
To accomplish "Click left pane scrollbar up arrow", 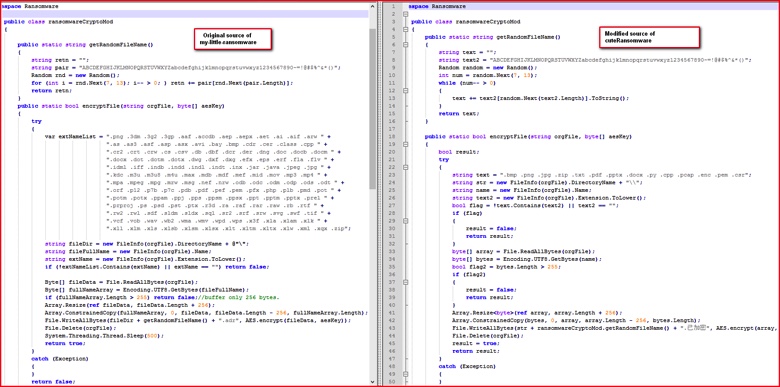I will pos(373,6).
